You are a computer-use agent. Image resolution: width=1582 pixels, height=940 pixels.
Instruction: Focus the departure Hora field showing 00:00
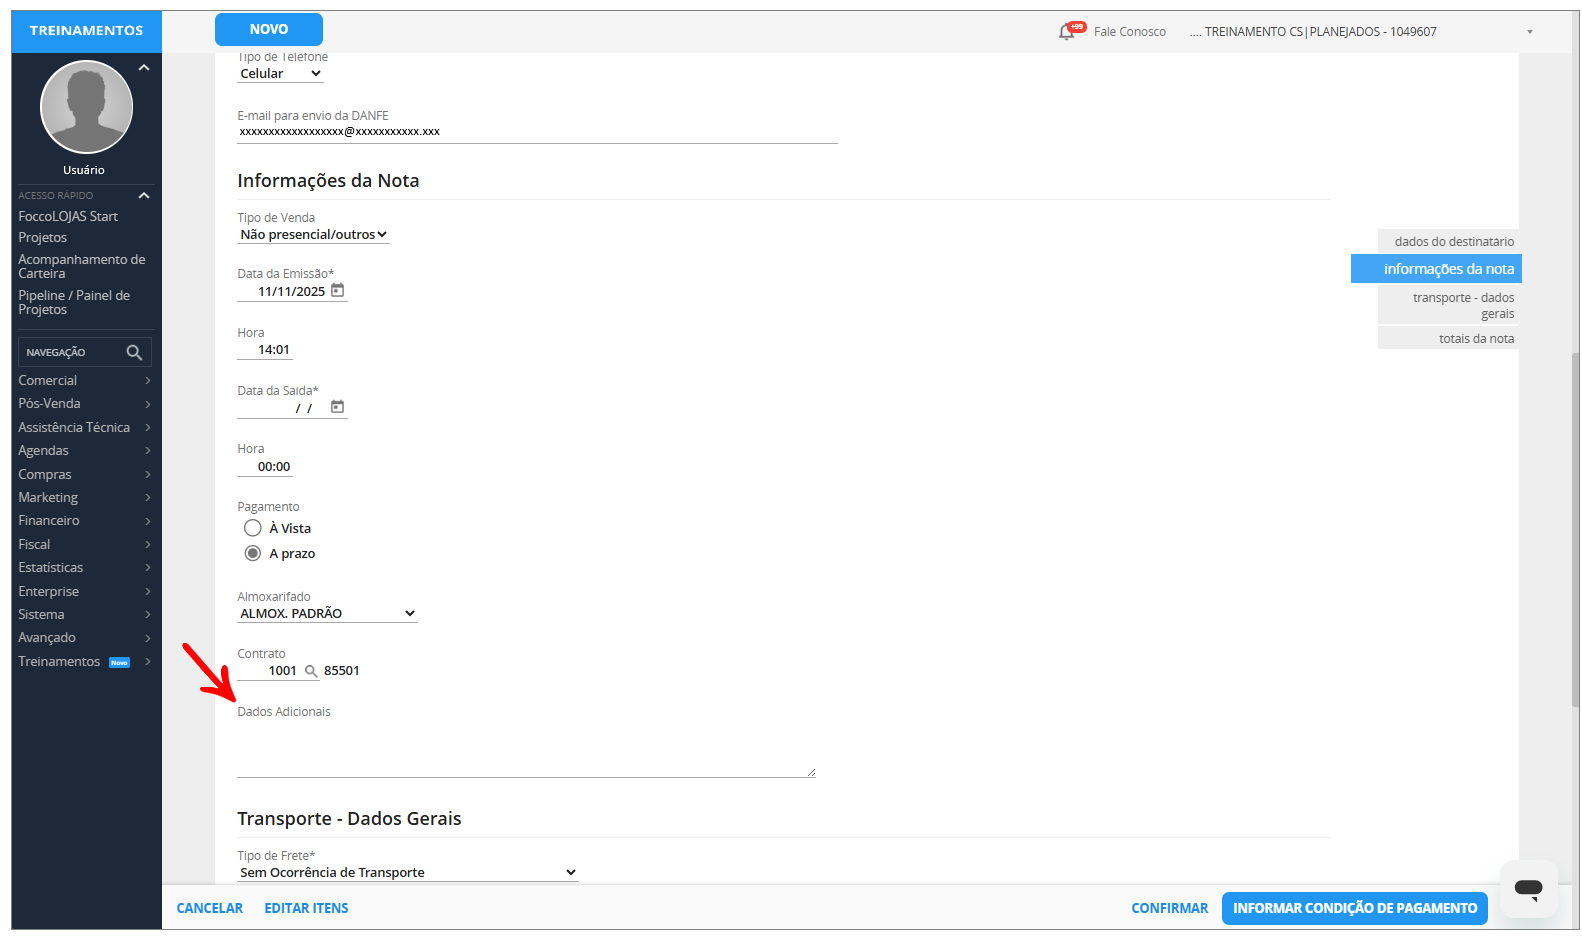[265, 467]
